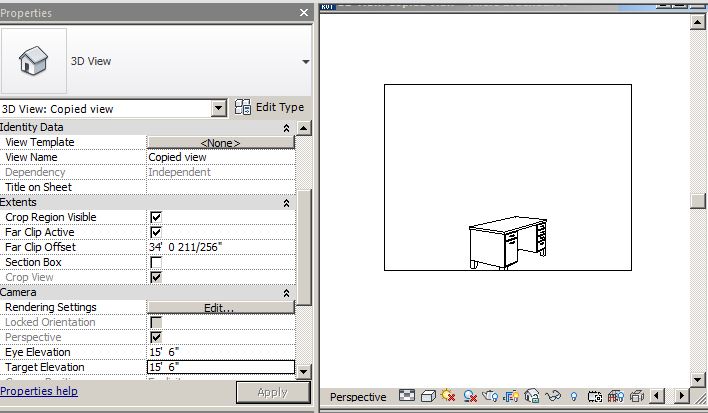Click the '3D View' type name text
The height and width of the screenshot is (413, 708).
click(x=91, y=61)
